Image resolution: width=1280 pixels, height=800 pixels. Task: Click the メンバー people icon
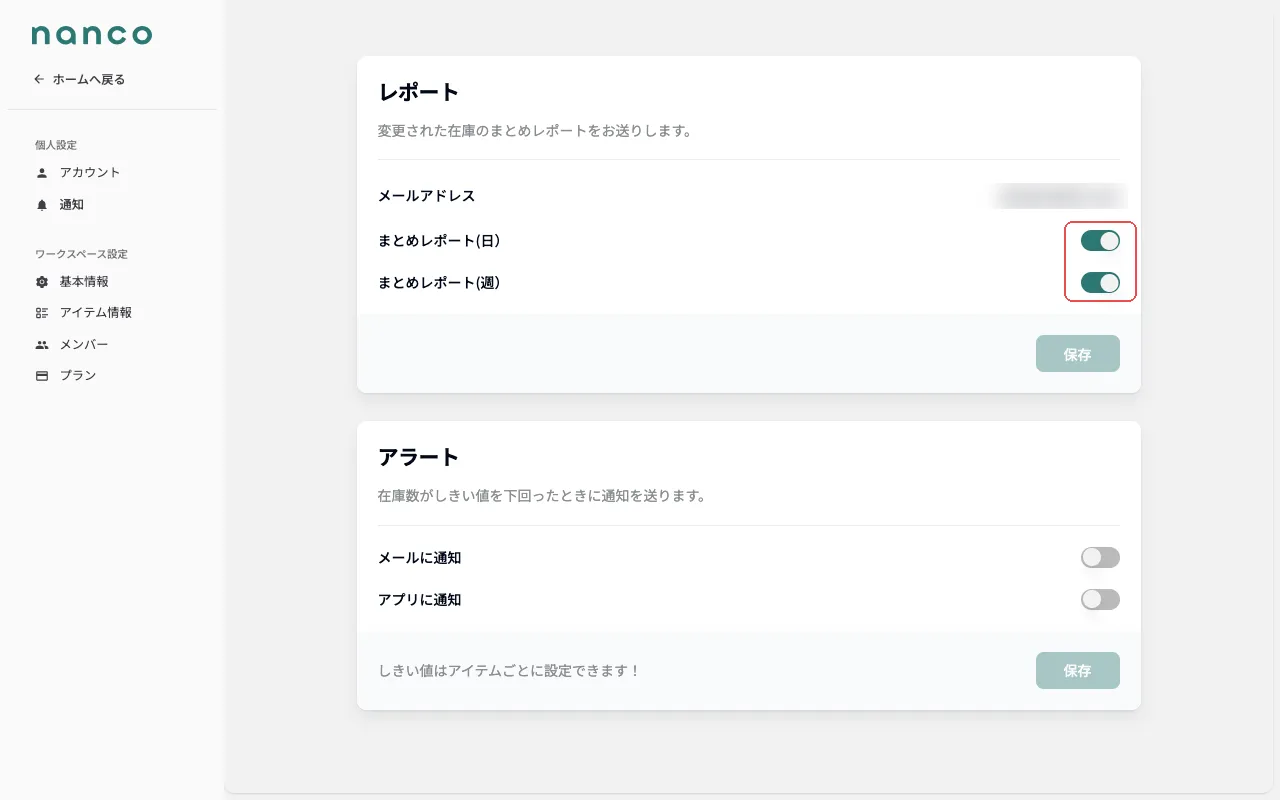(x=42, y=345)
